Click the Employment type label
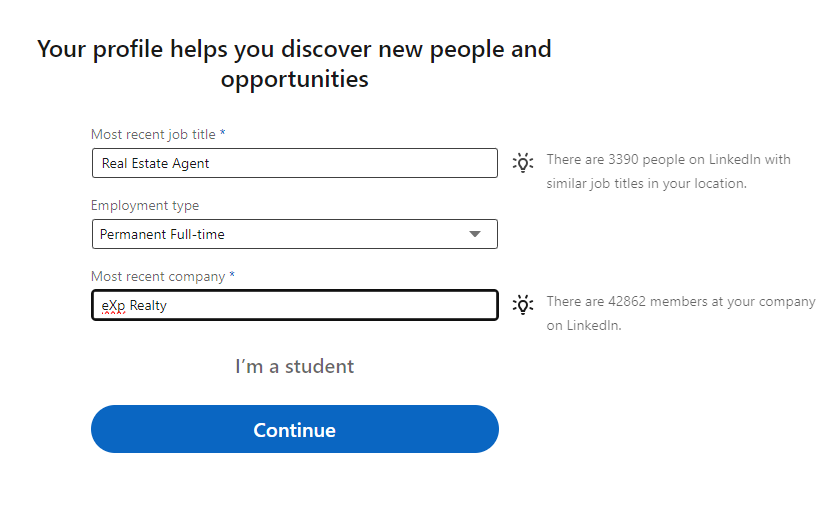839x505 pixels. 145,205
